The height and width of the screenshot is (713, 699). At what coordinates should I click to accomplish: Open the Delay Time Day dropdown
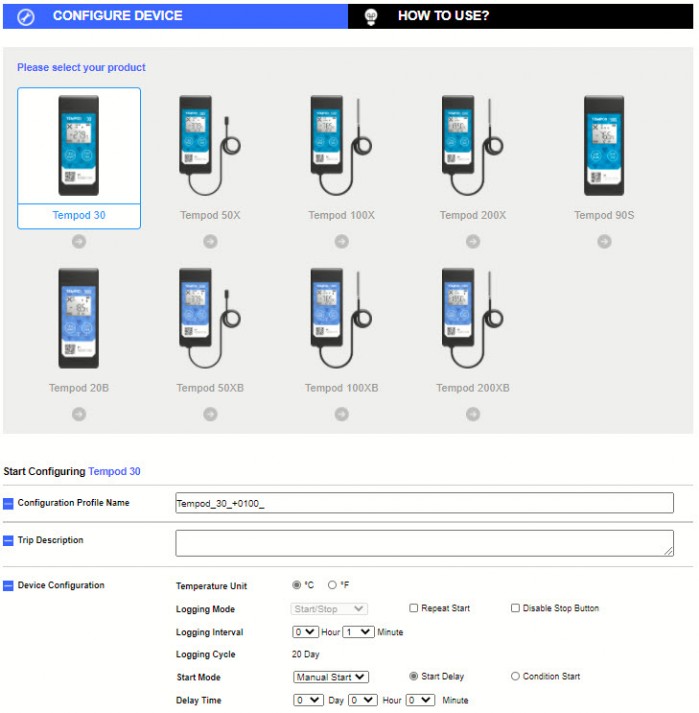pos(308,700)
